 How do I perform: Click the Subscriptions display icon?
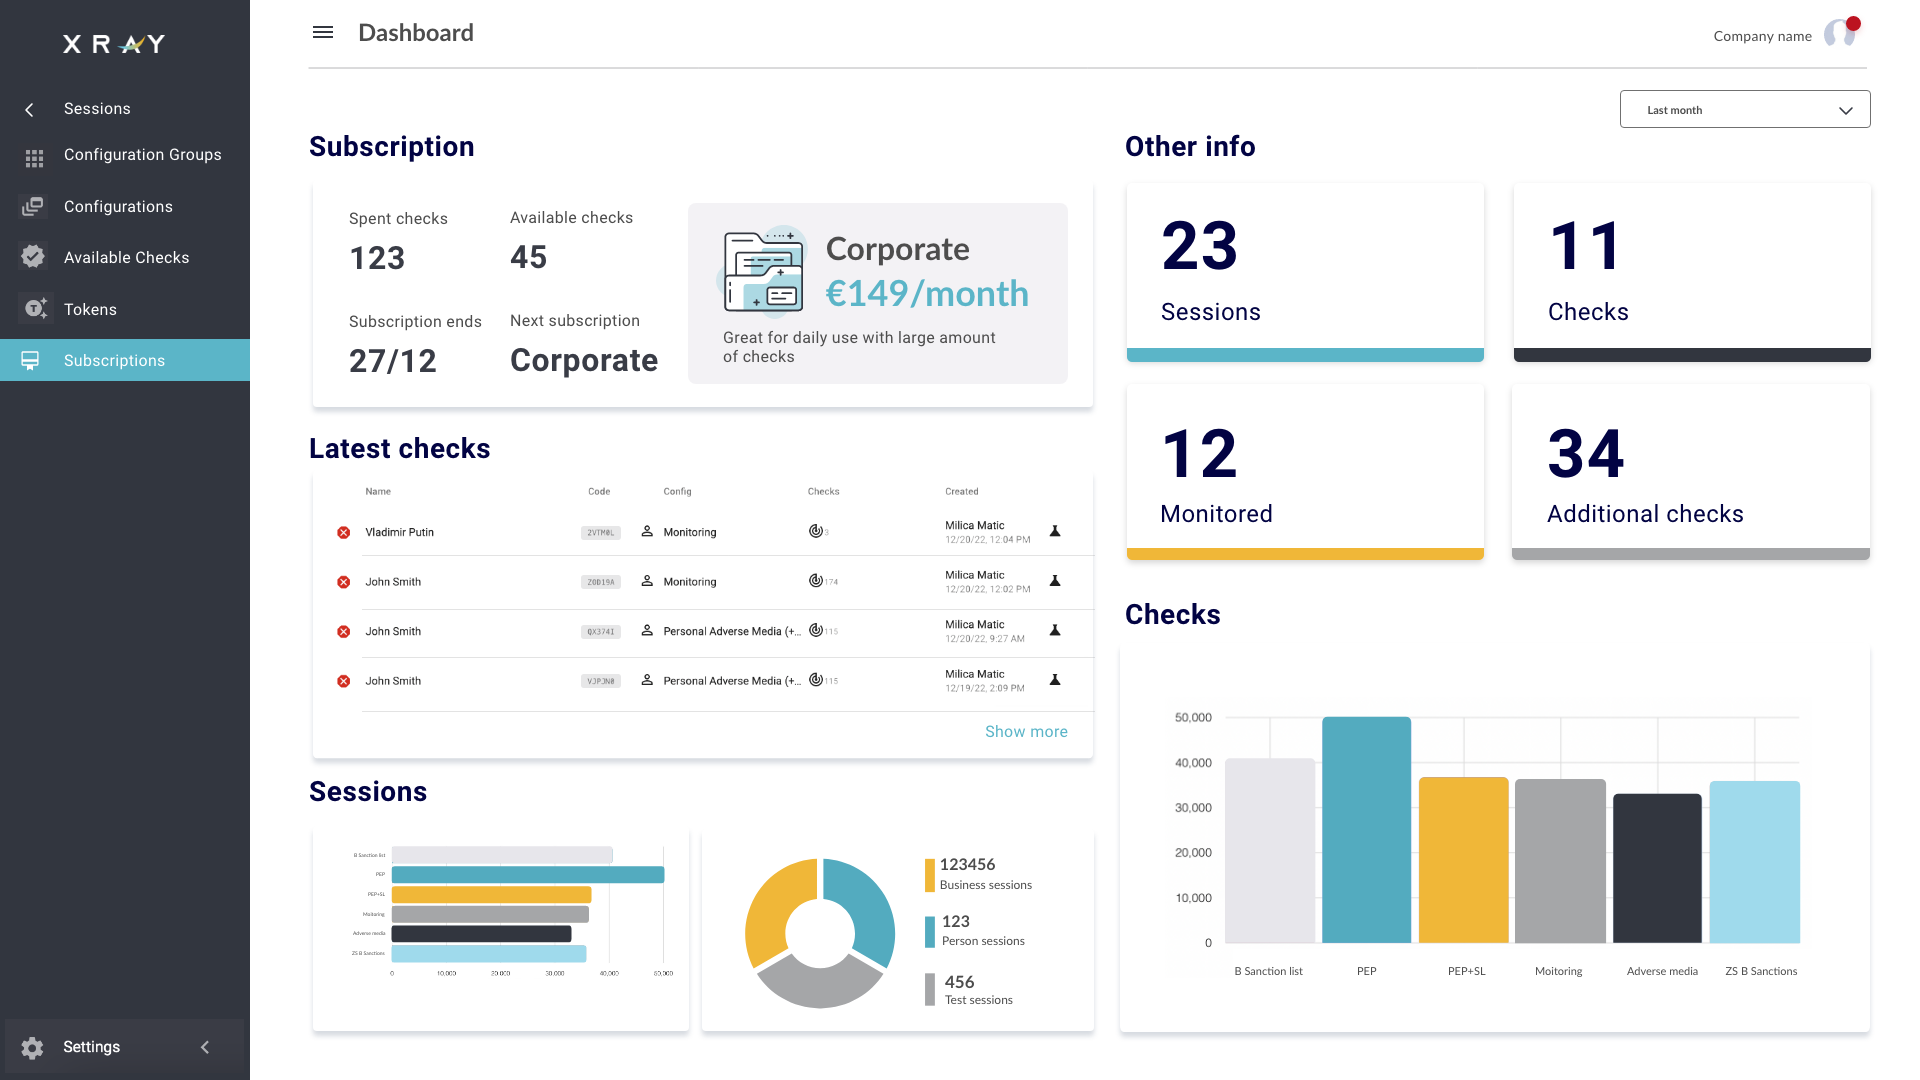pos(33,360)
